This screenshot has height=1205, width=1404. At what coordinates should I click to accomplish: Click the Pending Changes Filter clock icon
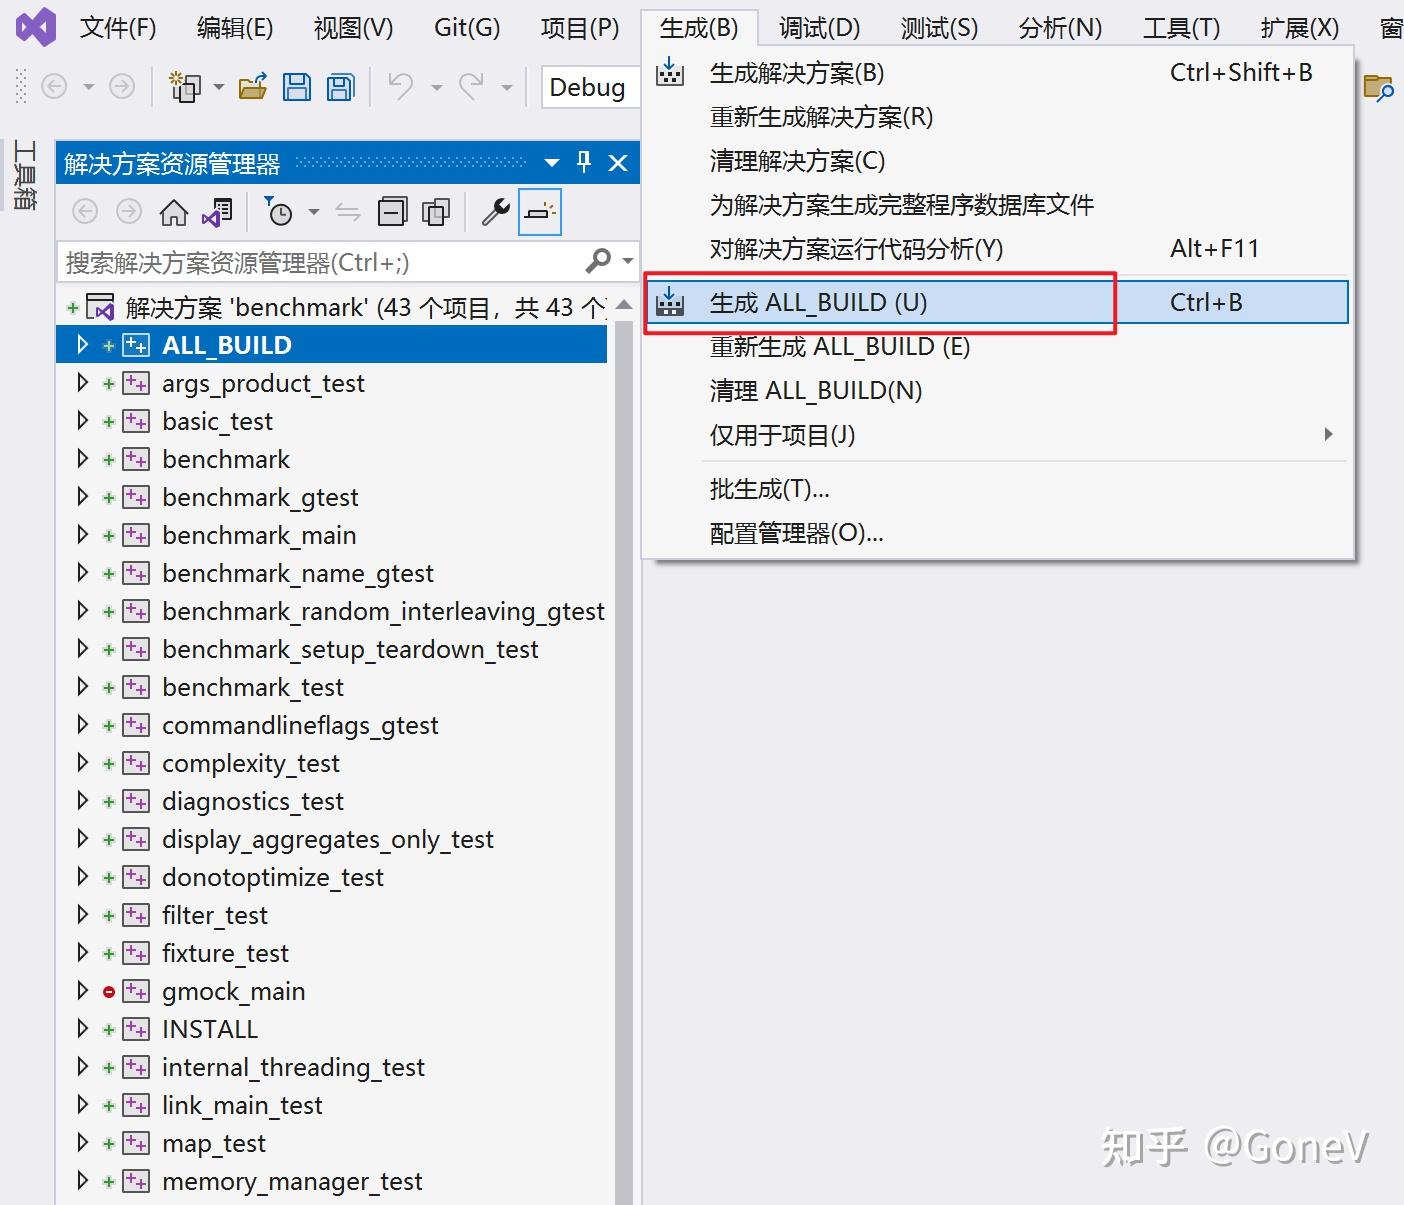click(x=280, y=211)
